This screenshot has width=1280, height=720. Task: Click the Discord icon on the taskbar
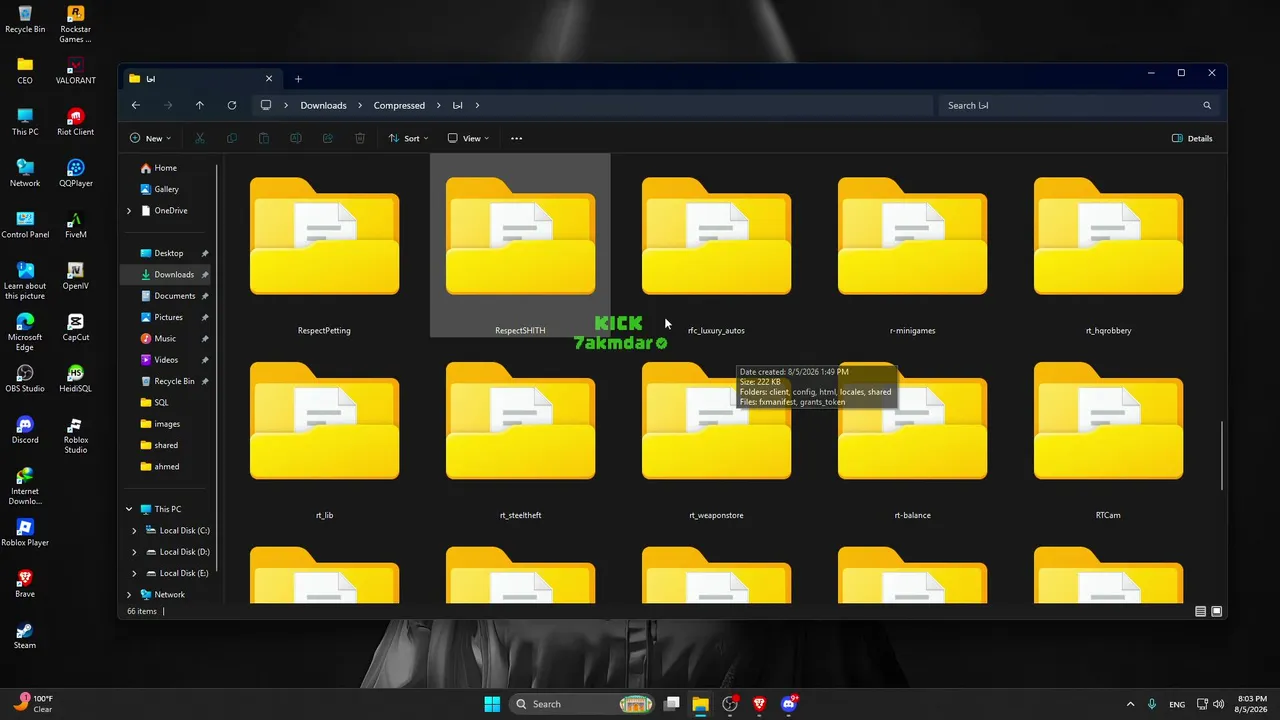tap(788, 704)
